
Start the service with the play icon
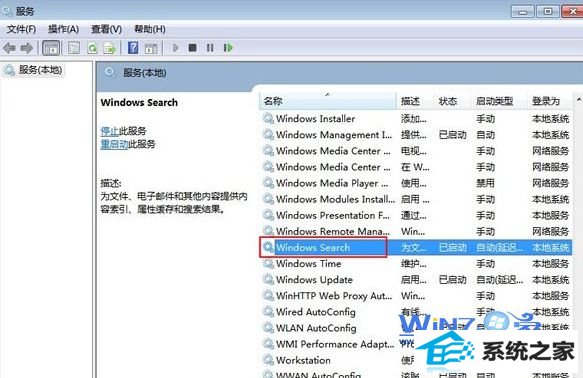click(x=175, y=48)
